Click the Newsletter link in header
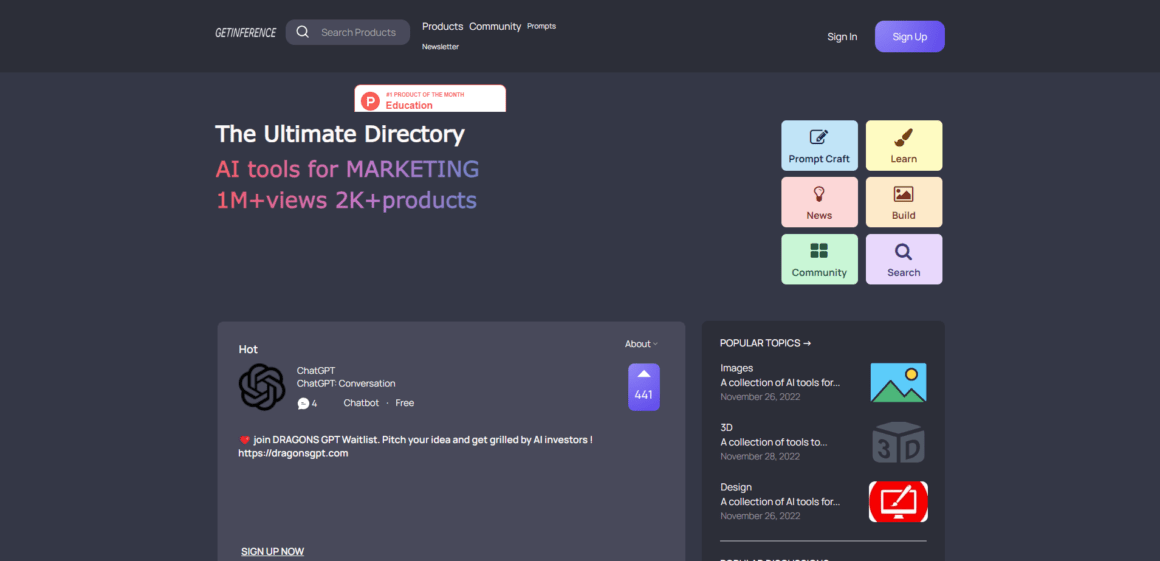The width and height of the screenshot is (1160, 561). tap(440, 47)
